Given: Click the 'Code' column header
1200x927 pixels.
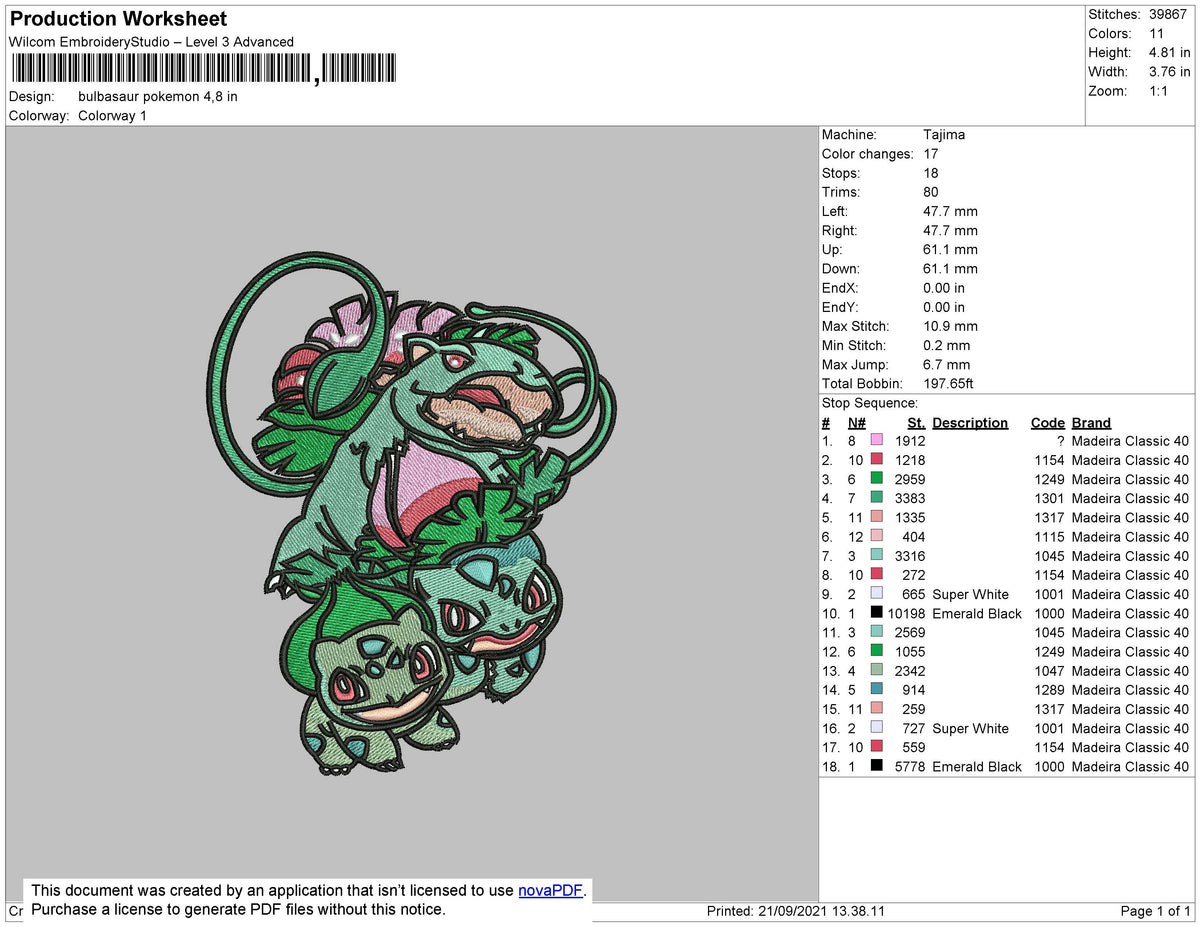Looking at the screenshot, I should (x=1047, y=423).
